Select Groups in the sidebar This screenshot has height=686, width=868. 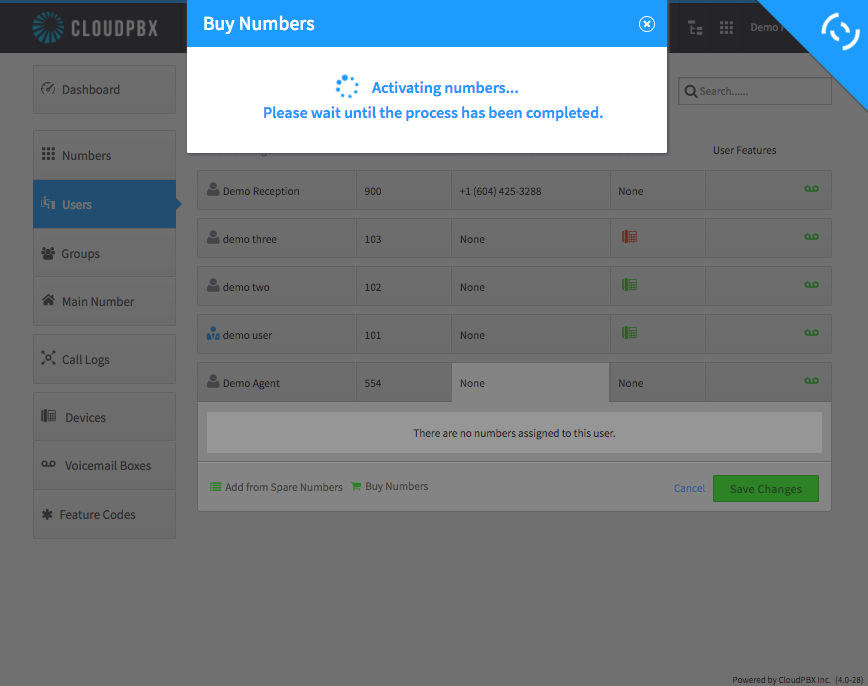(105, 253)
